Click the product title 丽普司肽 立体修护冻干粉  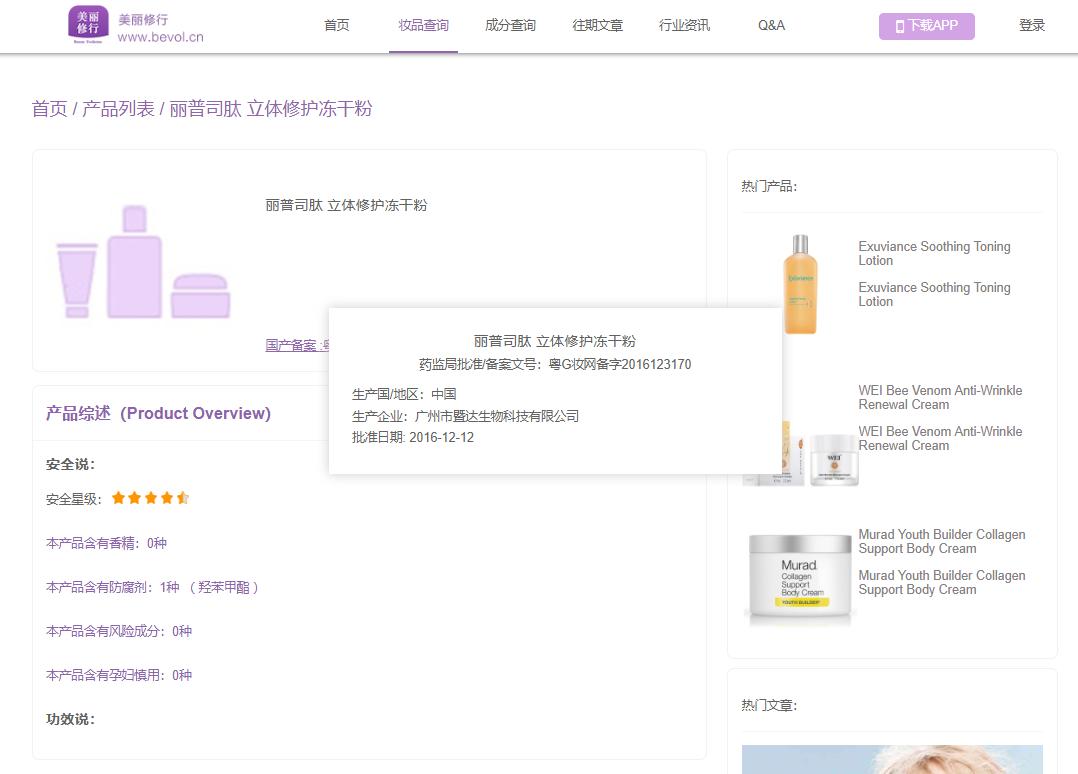click(x=346, y=205)
